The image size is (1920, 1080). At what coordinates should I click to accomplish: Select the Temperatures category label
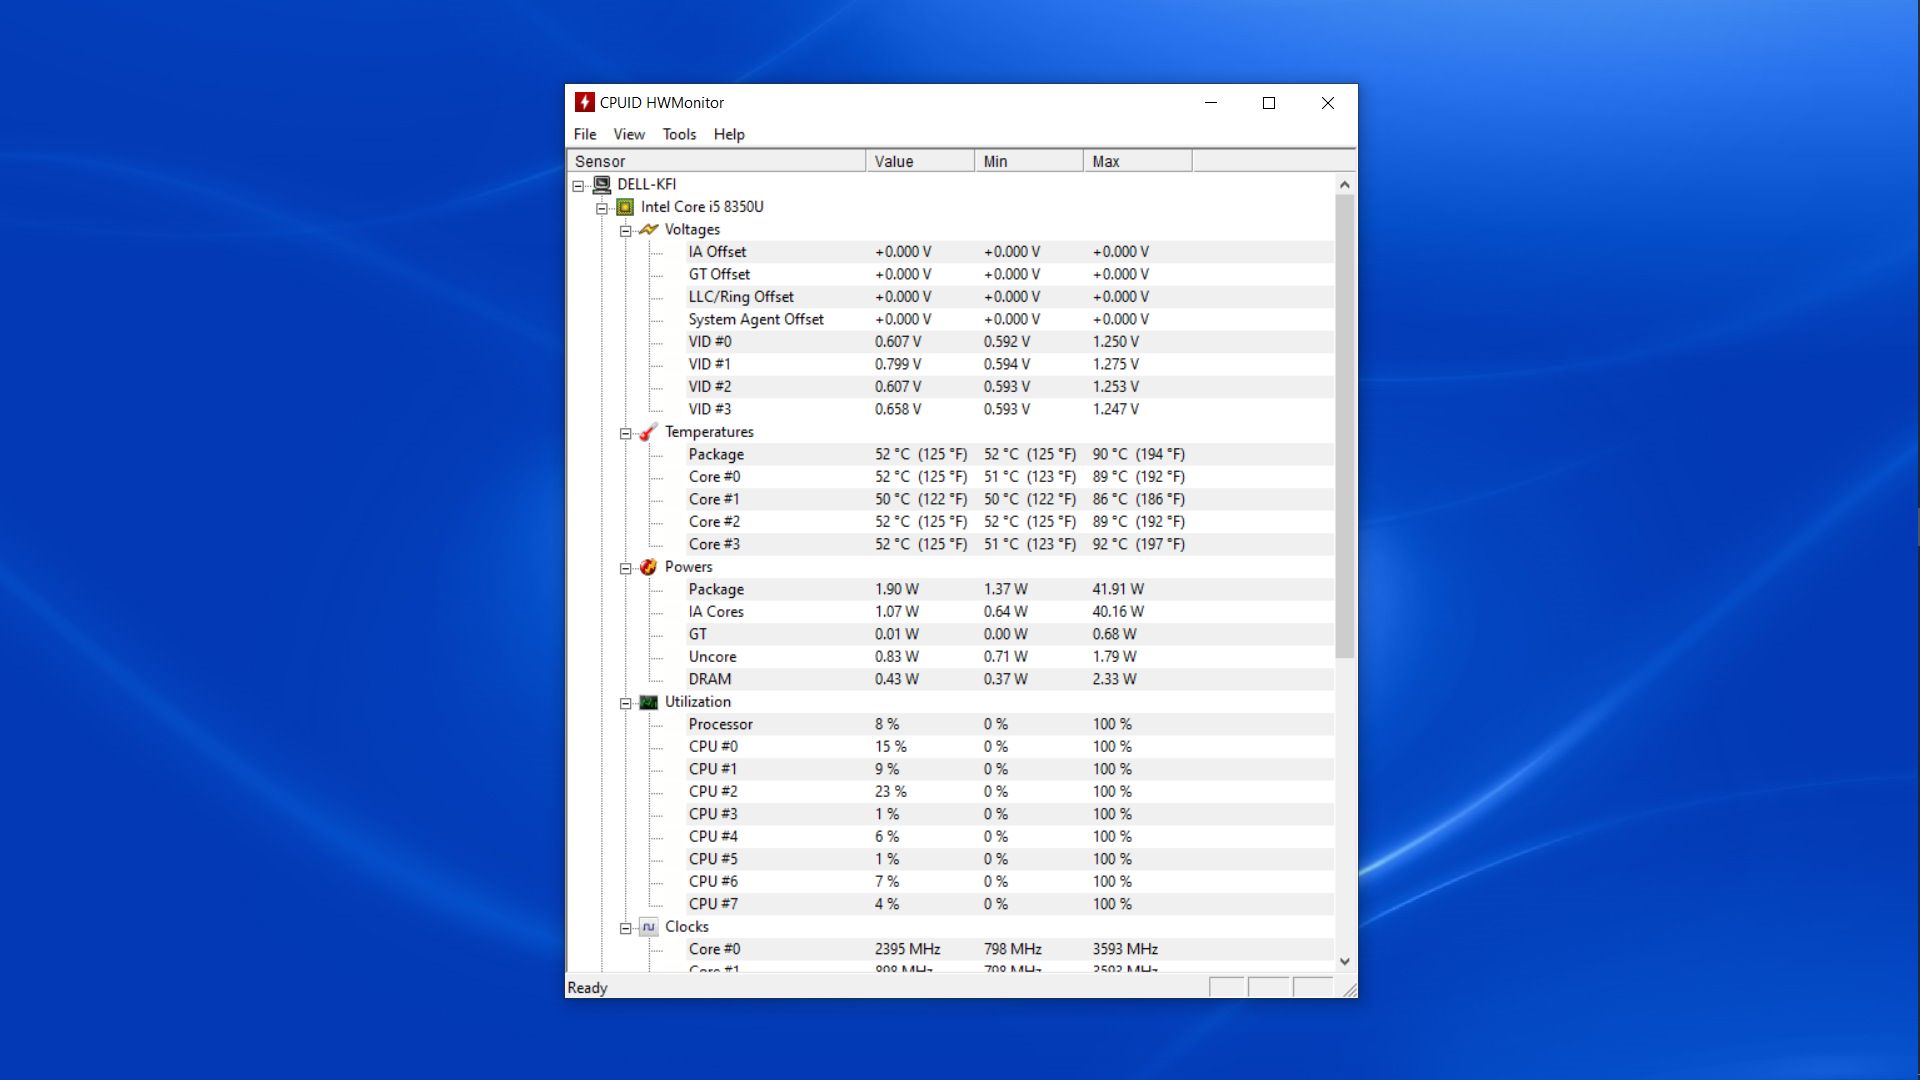[x=709, y=432]
